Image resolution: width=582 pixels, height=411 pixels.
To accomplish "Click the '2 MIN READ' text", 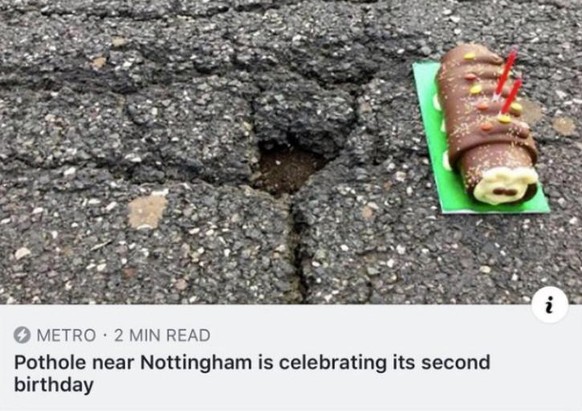I will (x=162, y=335).
